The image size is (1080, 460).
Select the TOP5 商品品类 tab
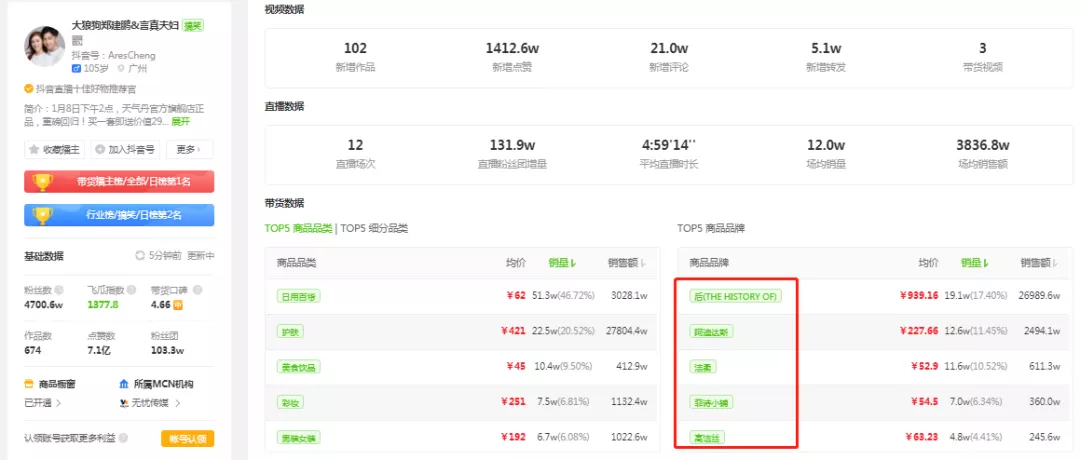[x=298, y=228]
